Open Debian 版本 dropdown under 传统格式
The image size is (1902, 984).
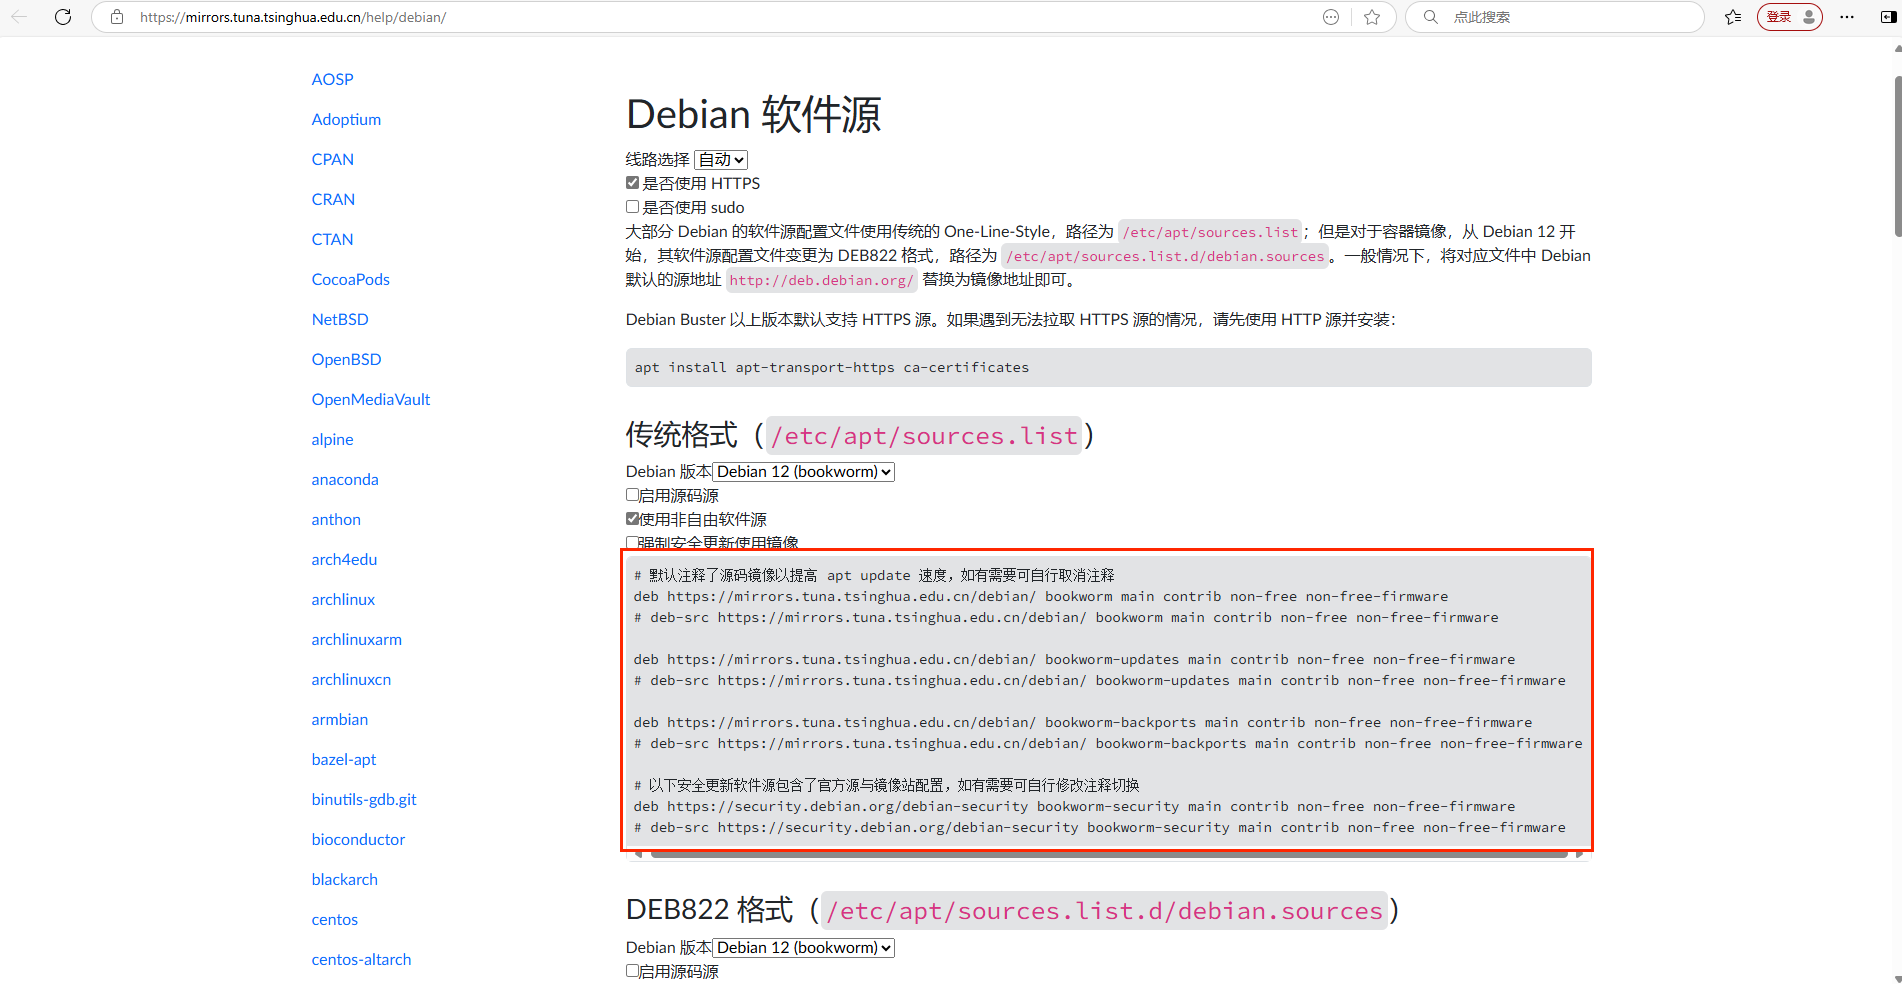[x=803, y=472]
